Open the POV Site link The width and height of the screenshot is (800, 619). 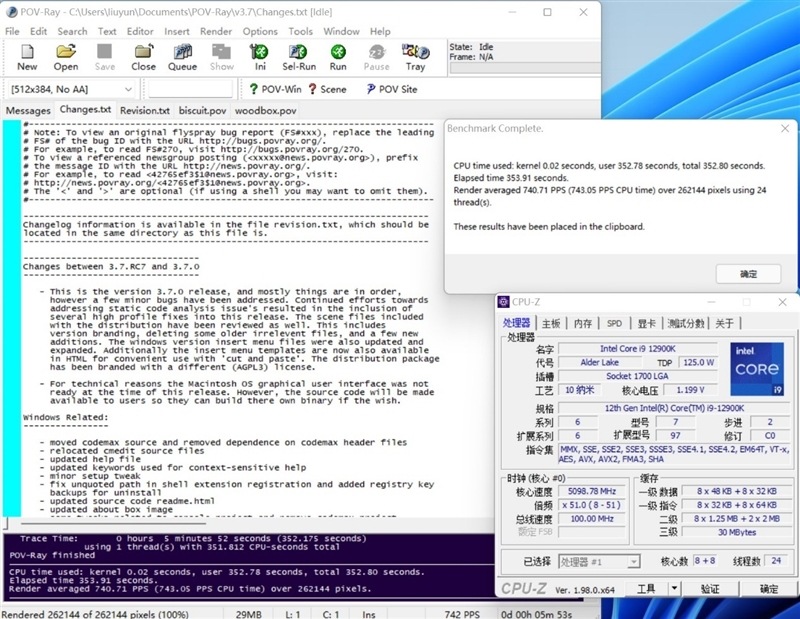[392, 89]
